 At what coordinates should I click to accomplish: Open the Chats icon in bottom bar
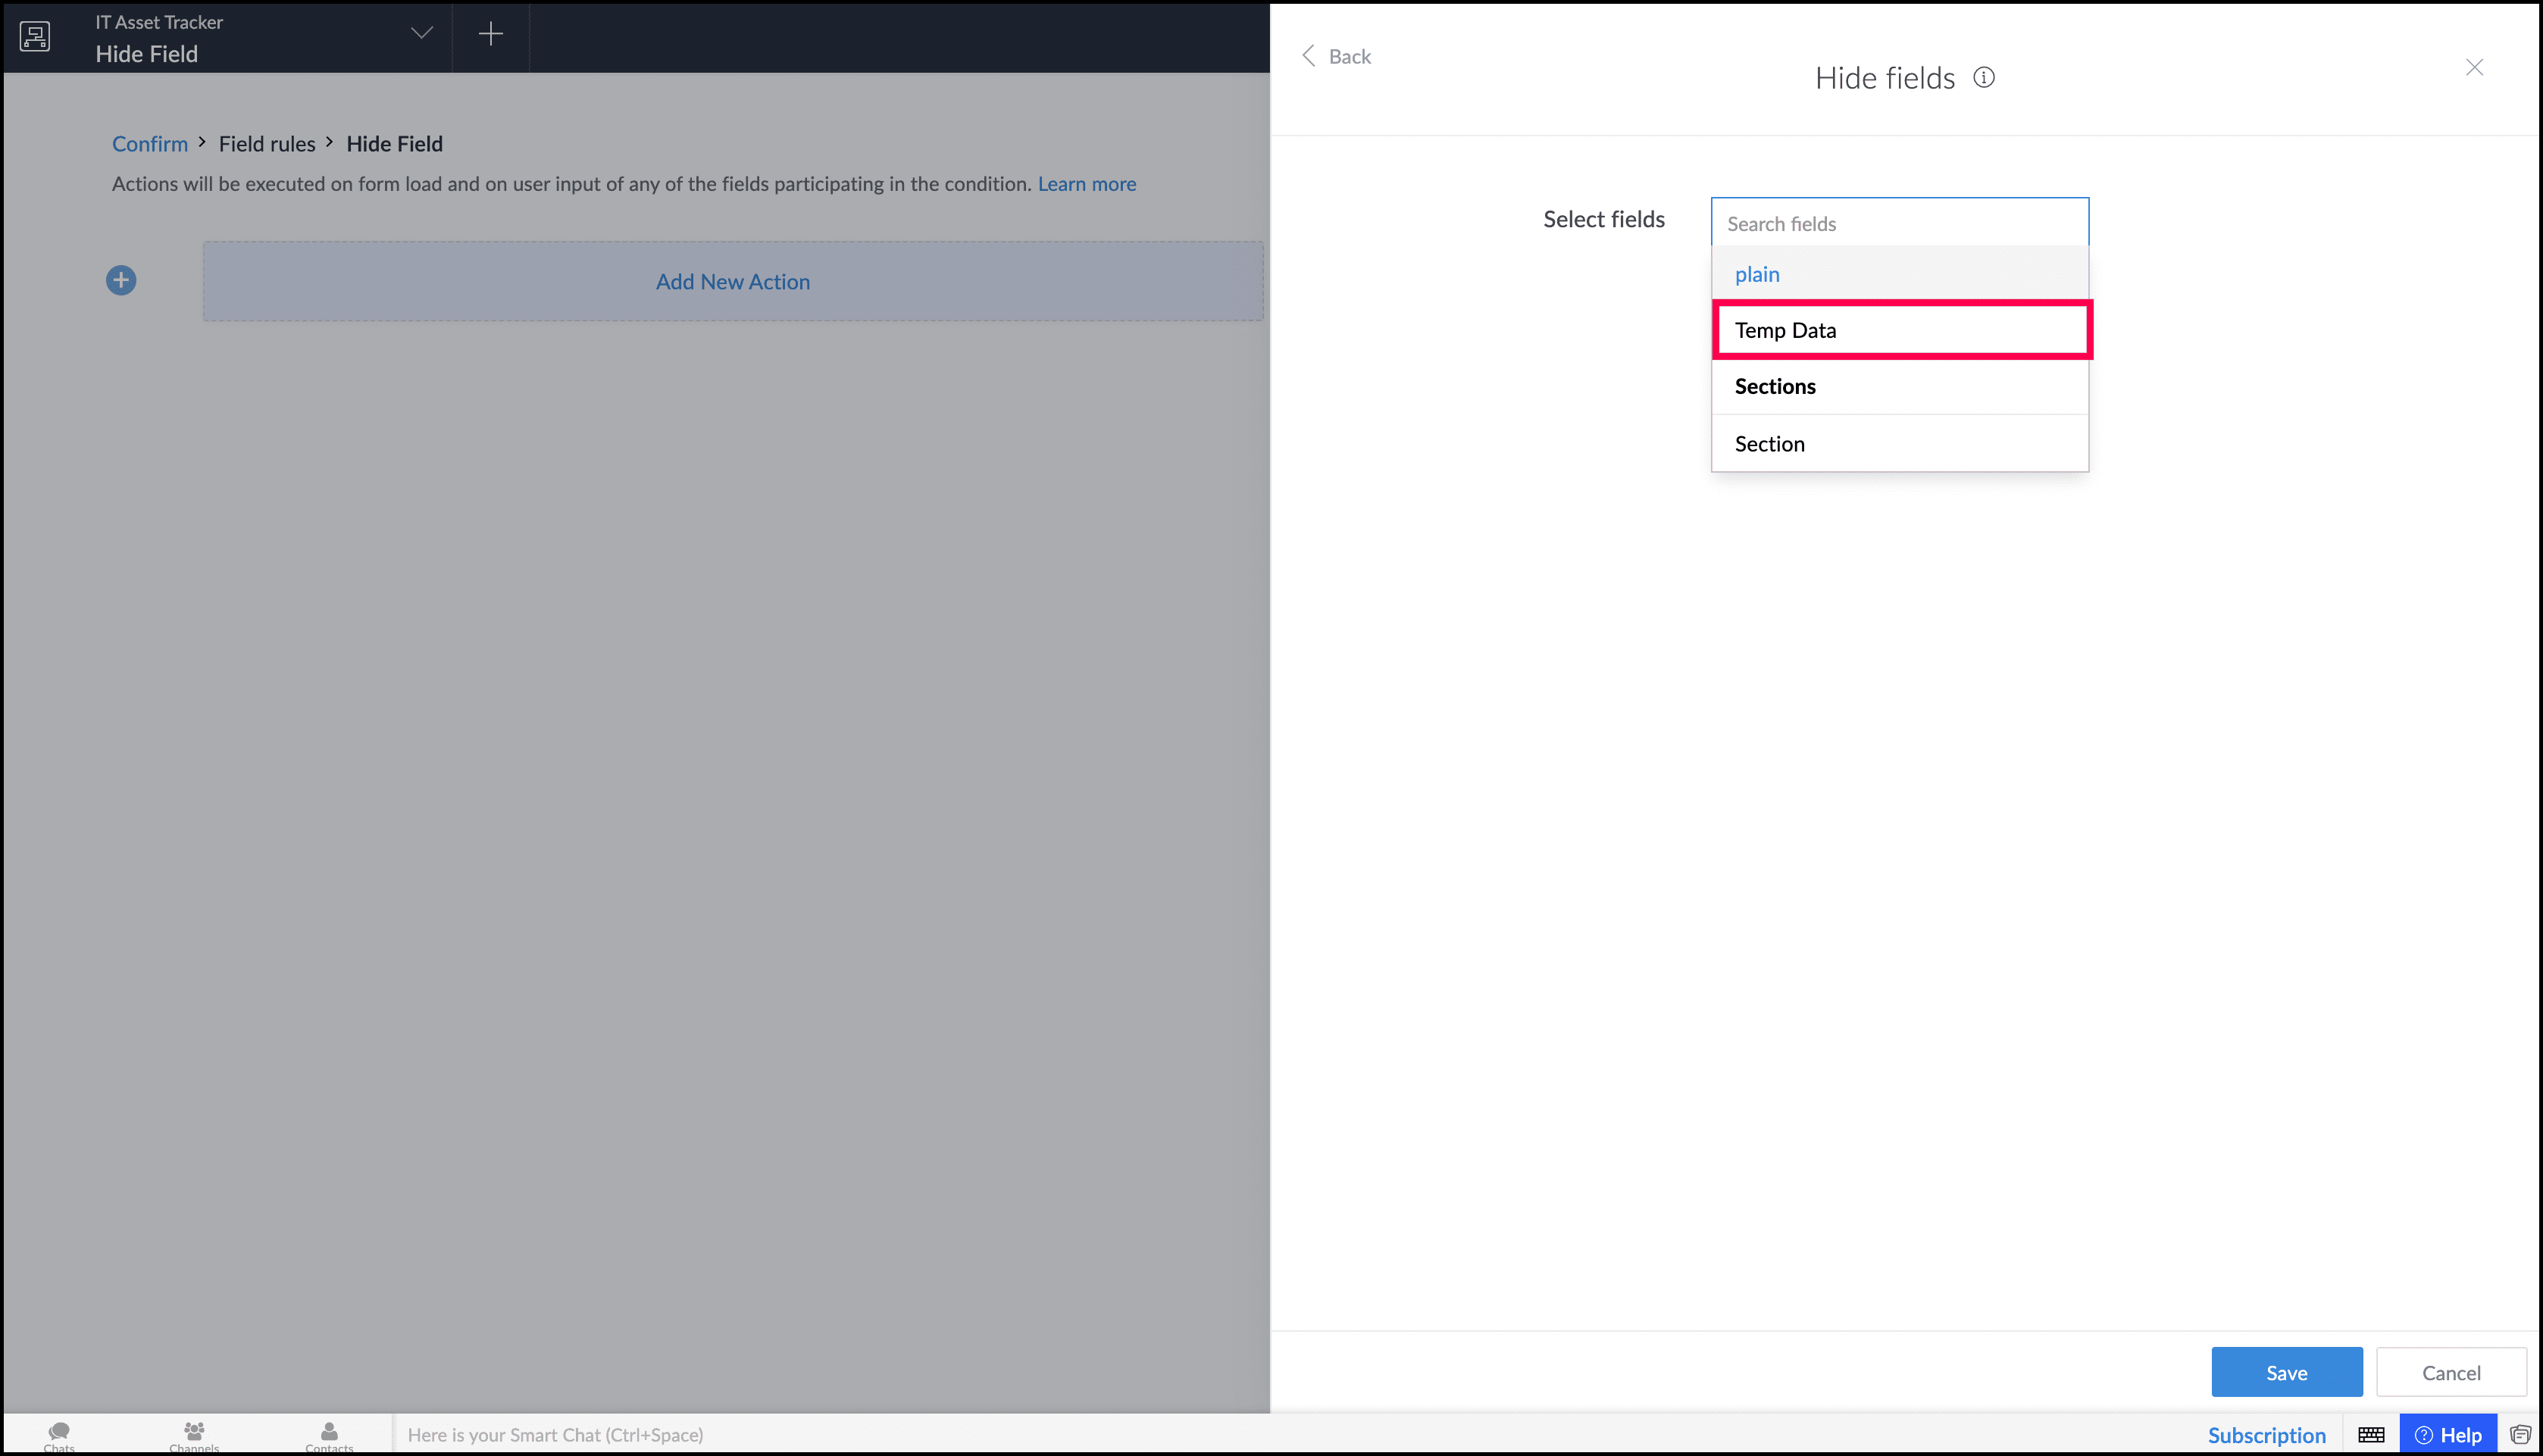[59, 1434]
